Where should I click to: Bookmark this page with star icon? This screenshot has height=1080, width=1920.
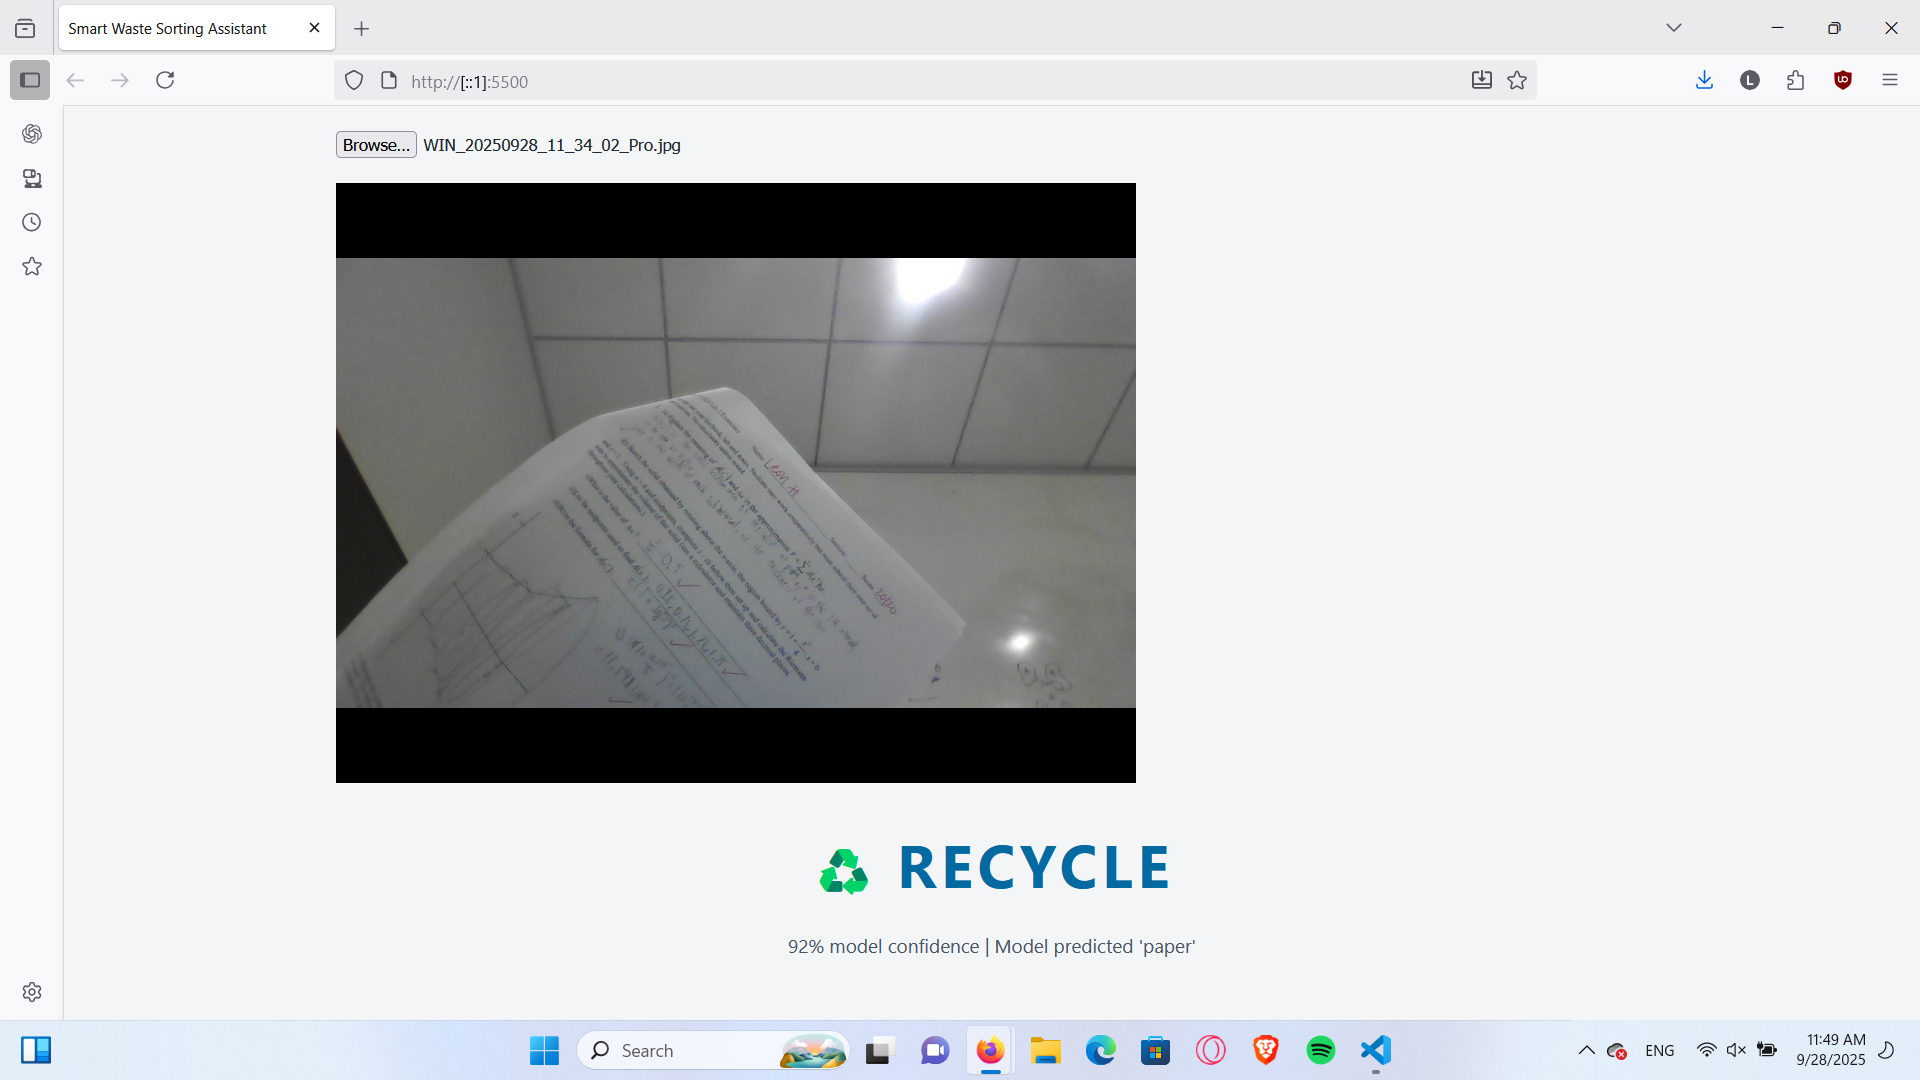click(1517, 81)
